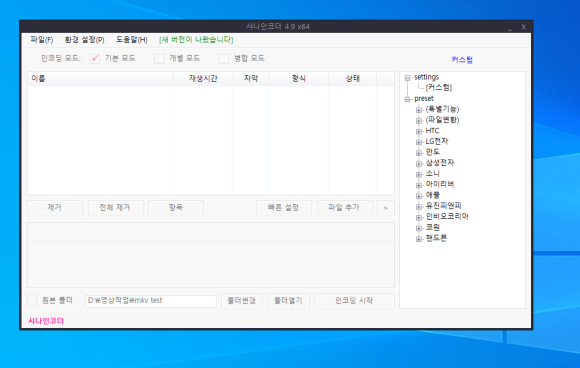The image size is (580, 368).
Task: Open 빠른 설정 quick settings
Action: click(284, 208)
